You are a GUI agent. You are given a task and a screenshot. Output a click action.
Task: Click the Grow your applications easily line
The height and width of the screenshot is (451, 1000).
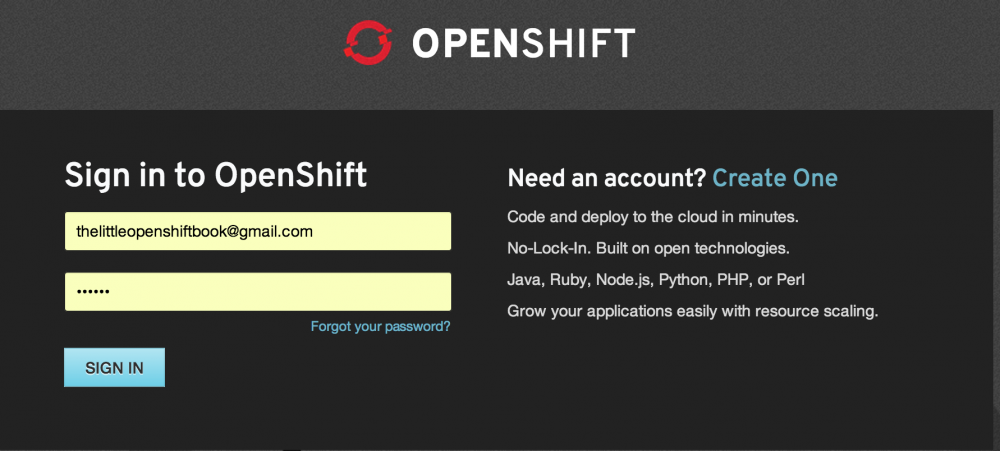[x=692, y=311]
